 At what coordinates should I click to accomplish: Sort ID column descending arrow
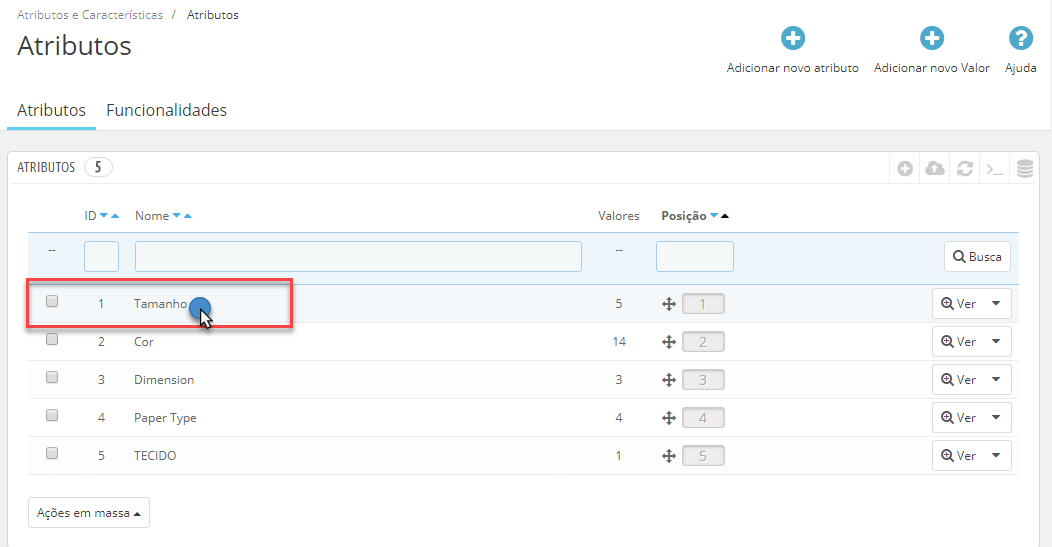tap(103, 215)
